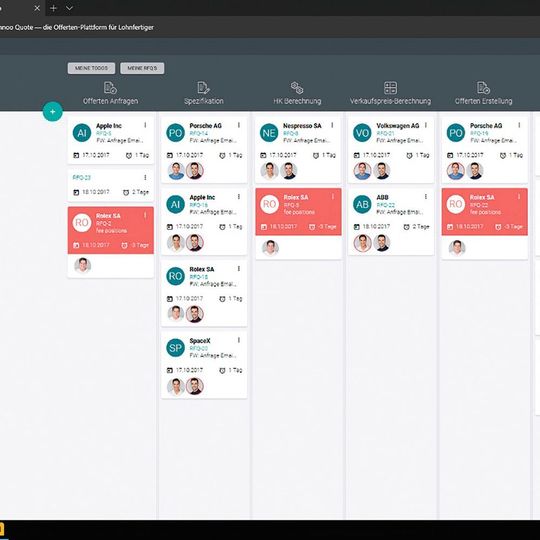The height and width of the screenshot is (540, 540).
Task: Click the Offerten Erstellung column icon
Action: 483,87
